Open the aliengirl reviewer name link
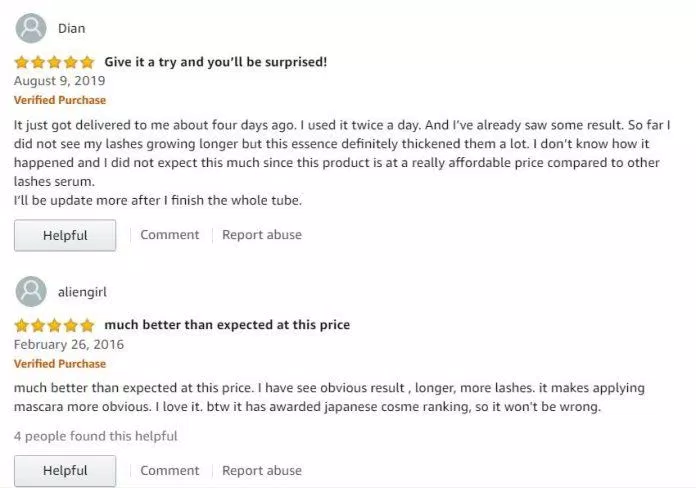The height and width of the screenshot is (488, 696). coord(82,292)
